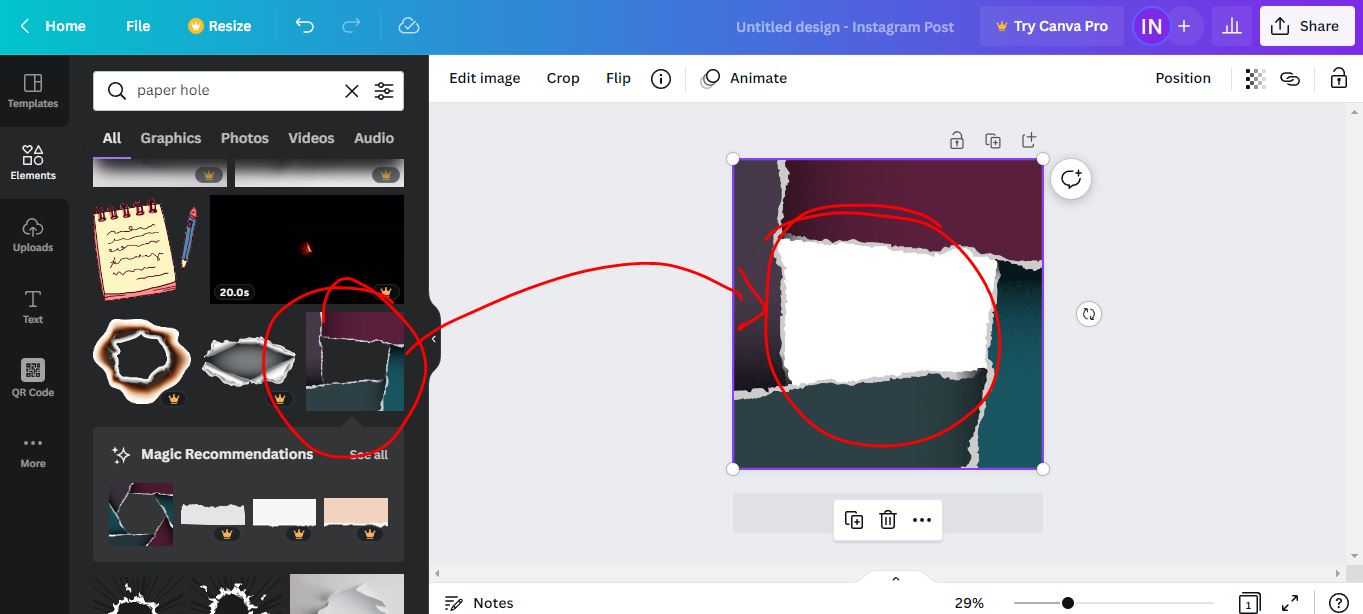Expand the bottom panel with the chevron
Screen dimensions: 1363x614
tap(895, 578)
